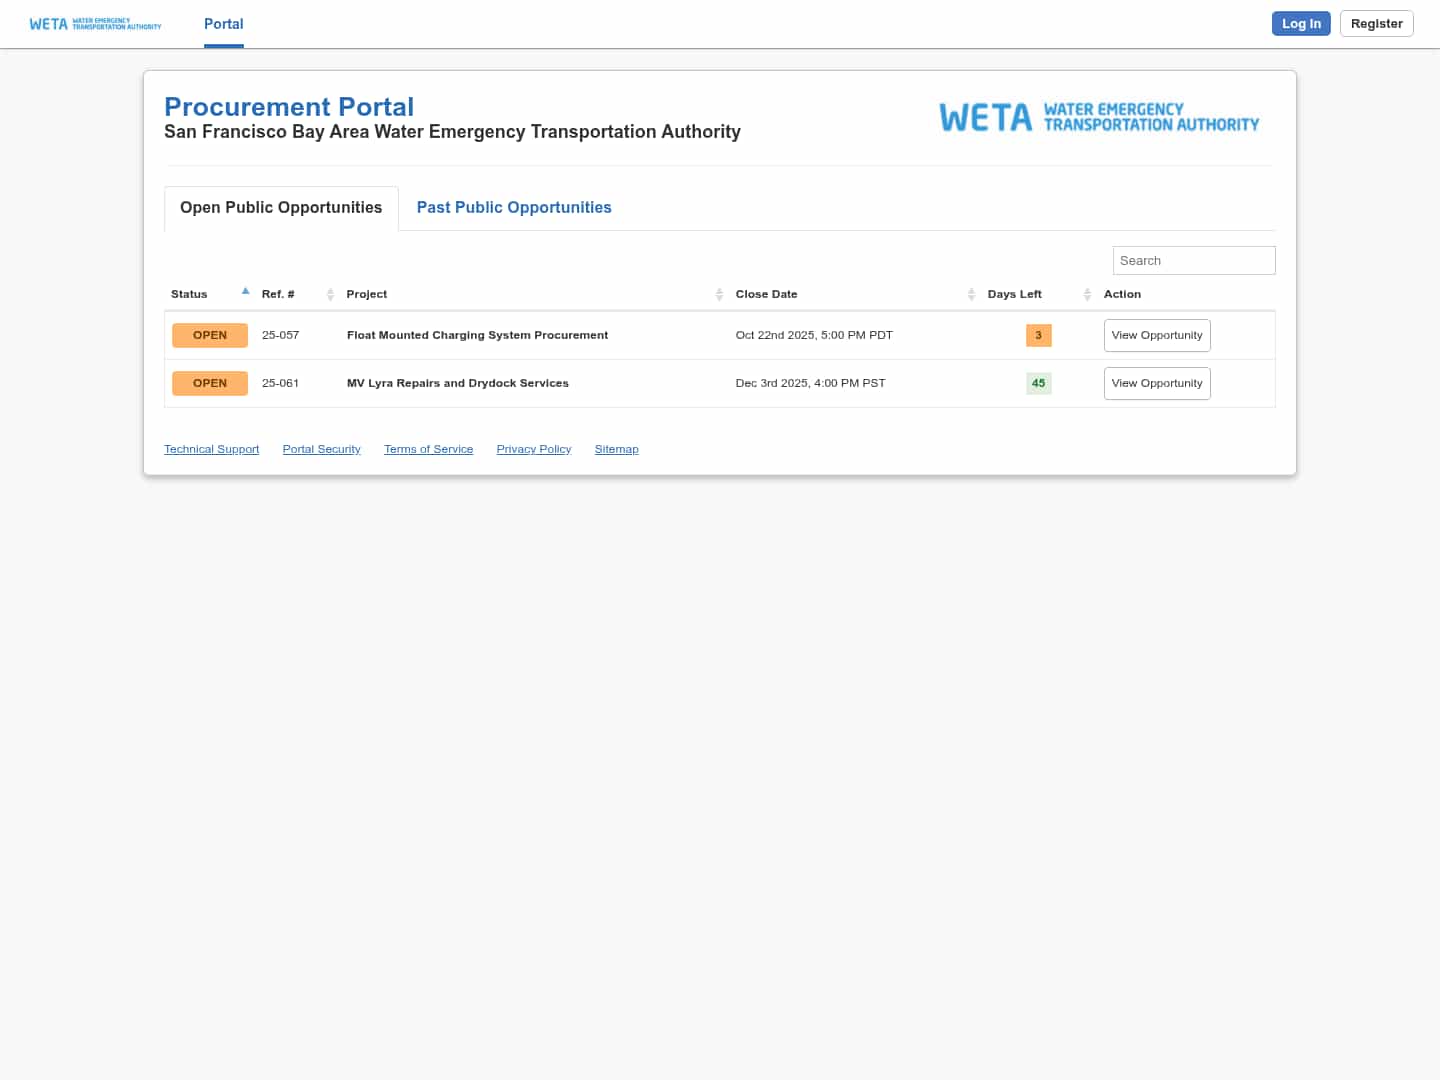Screen dimensions: 1440x1080
Task: Sort by Close Date column arrows
Action: point(971,294)
